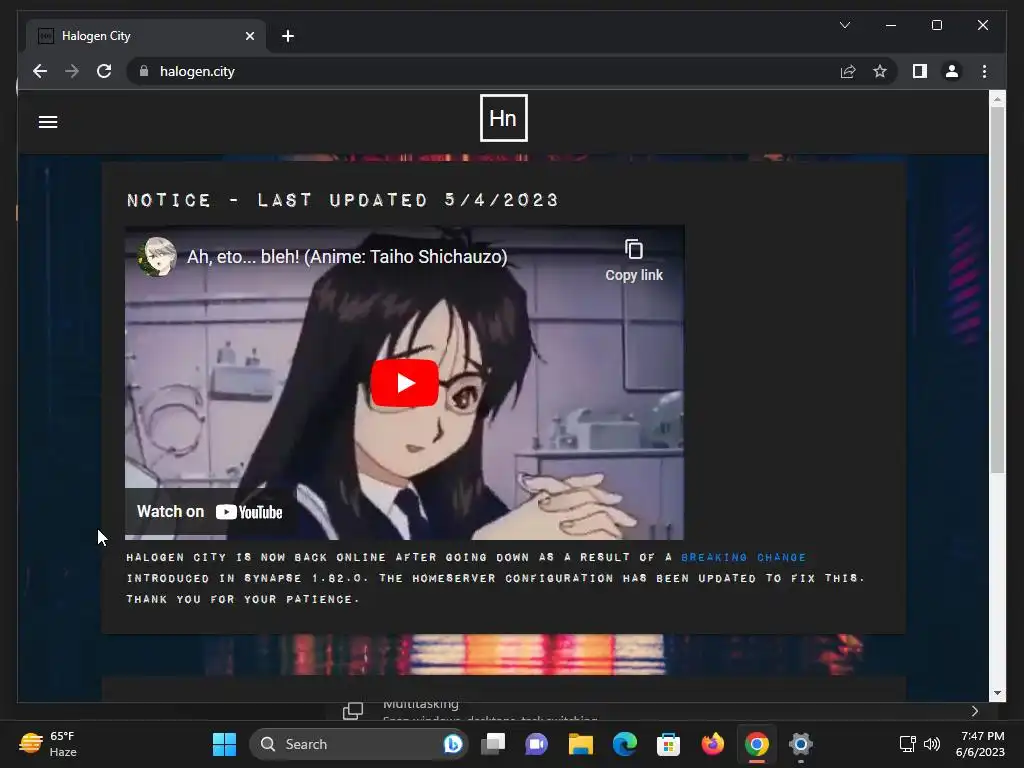Screen dimensions: 1024x768
Task: Open Task View on the taskbar
Action: 493,744
